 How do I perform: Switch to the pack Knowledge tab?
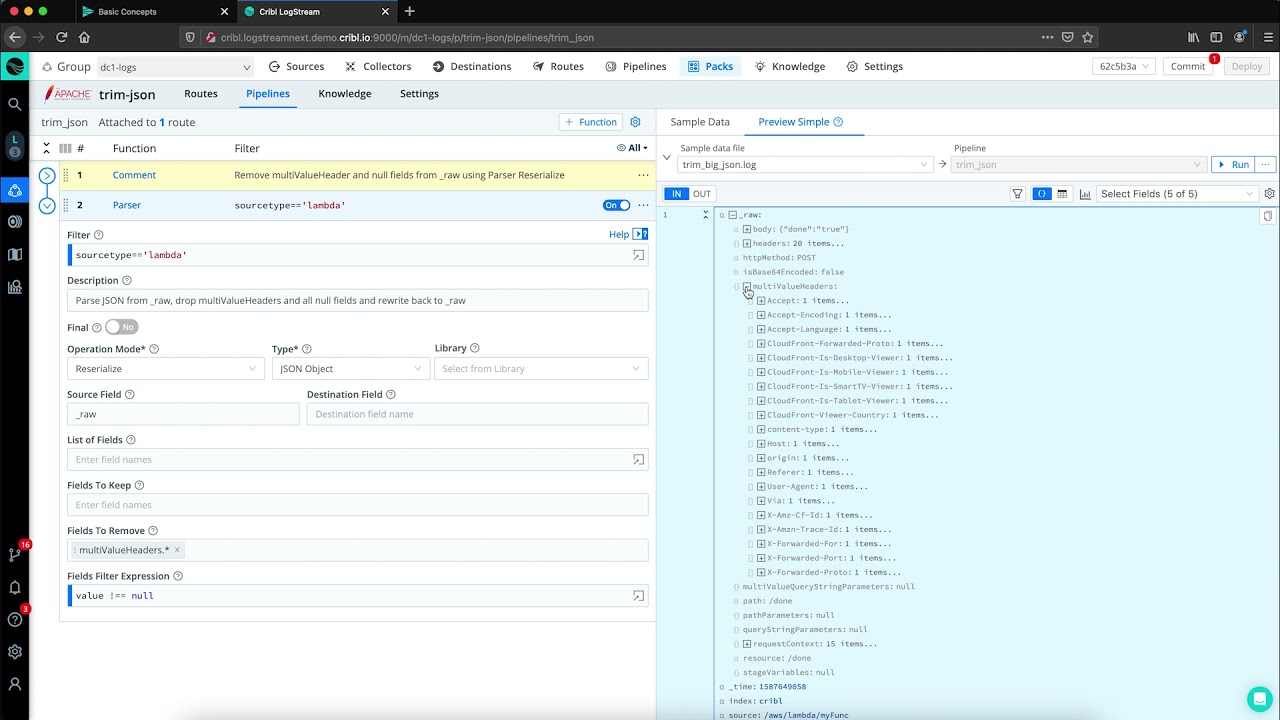pos(345,94)
